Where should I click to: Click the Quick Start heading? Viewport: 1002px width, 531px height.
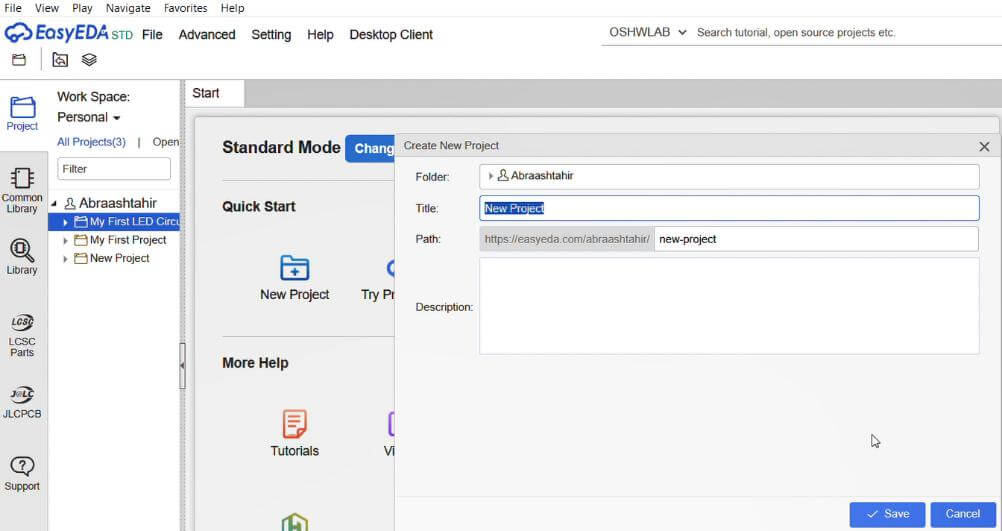click(x=259, y=206)
